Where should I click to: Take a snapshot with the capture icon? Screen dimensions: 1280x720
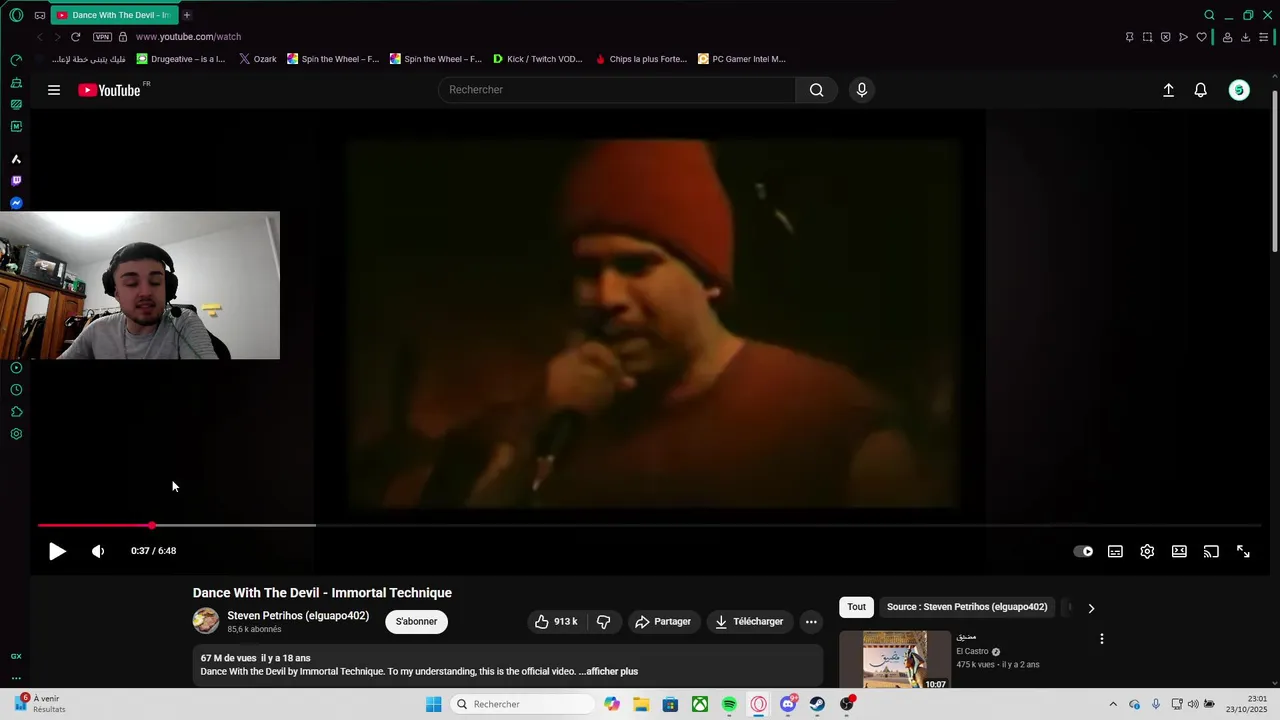coord(1147,37)
